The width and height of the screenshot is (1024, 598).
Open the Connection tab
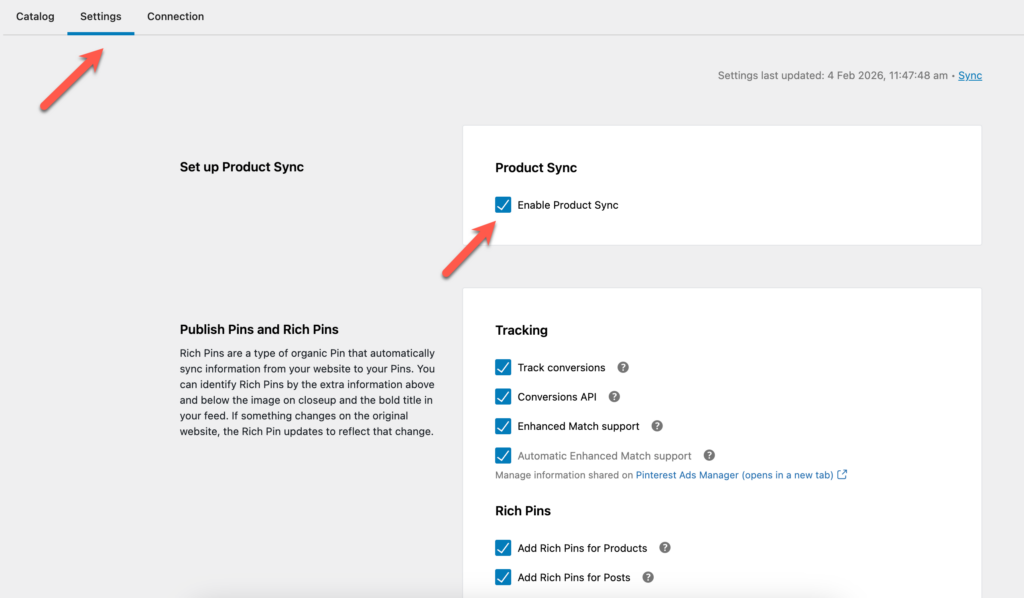coord(175,16)
